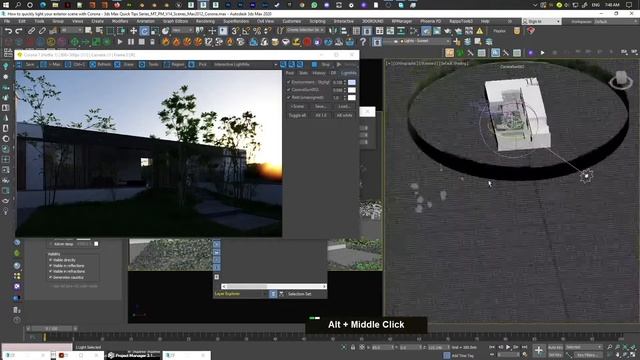
Task: Open the Sign In dropdown
Action: tap(542, 21)
